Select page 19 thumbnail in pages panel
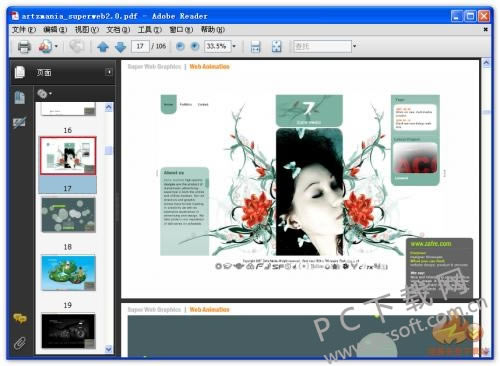500x366 pixels. coord(68,273)
